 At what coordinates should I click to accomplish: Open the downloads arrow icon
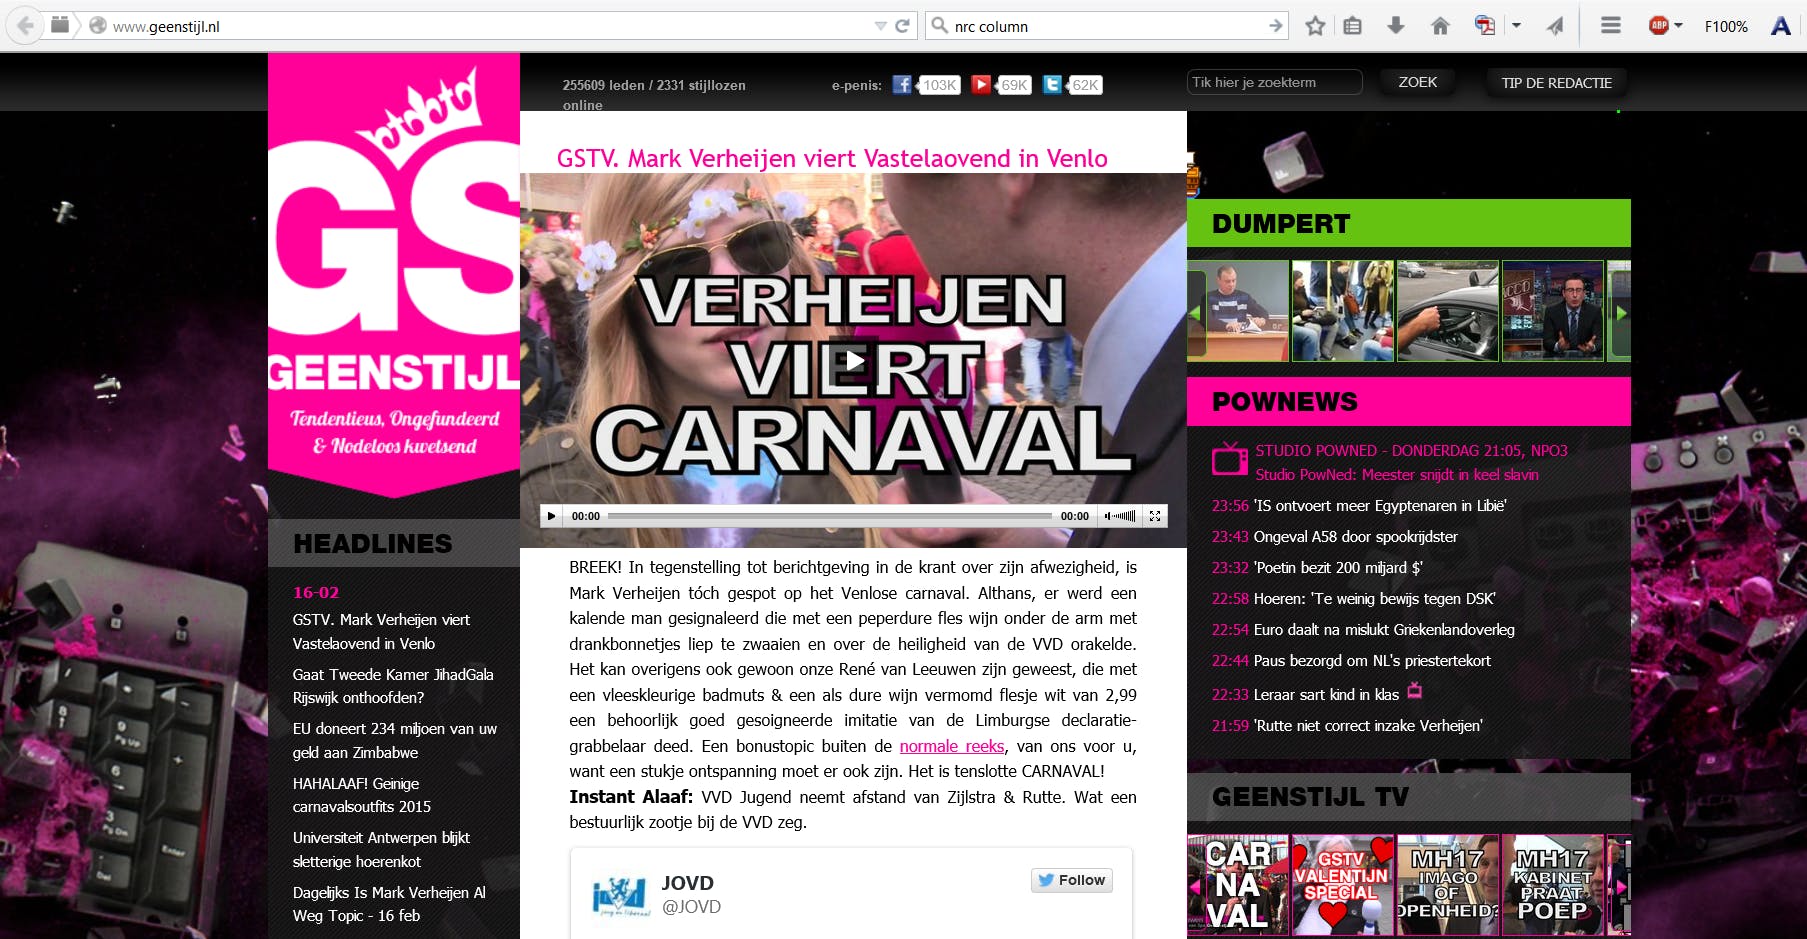[x=1396, y=26]
